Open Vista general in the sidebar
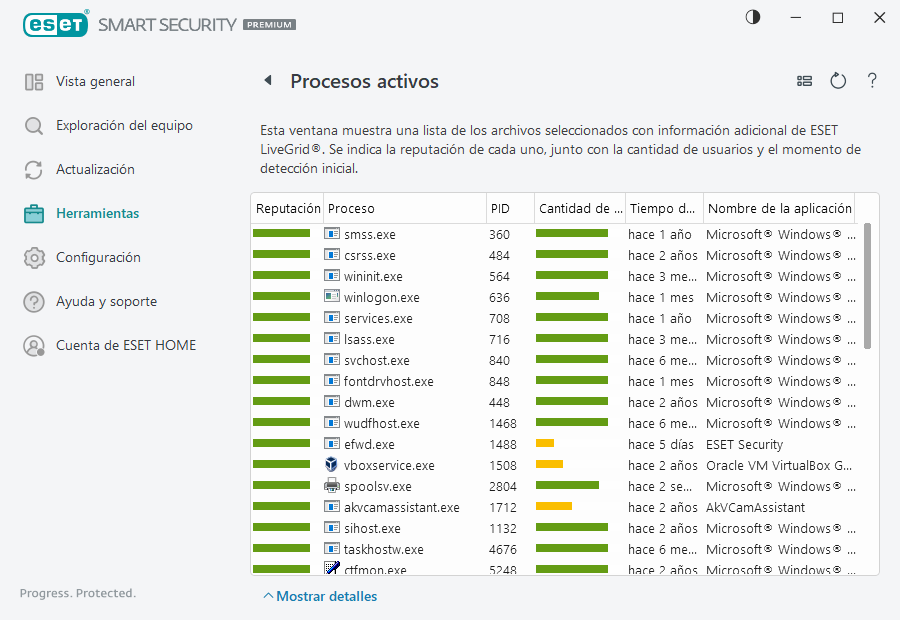The height and width of the screenshot is (620, 900). 95,82
